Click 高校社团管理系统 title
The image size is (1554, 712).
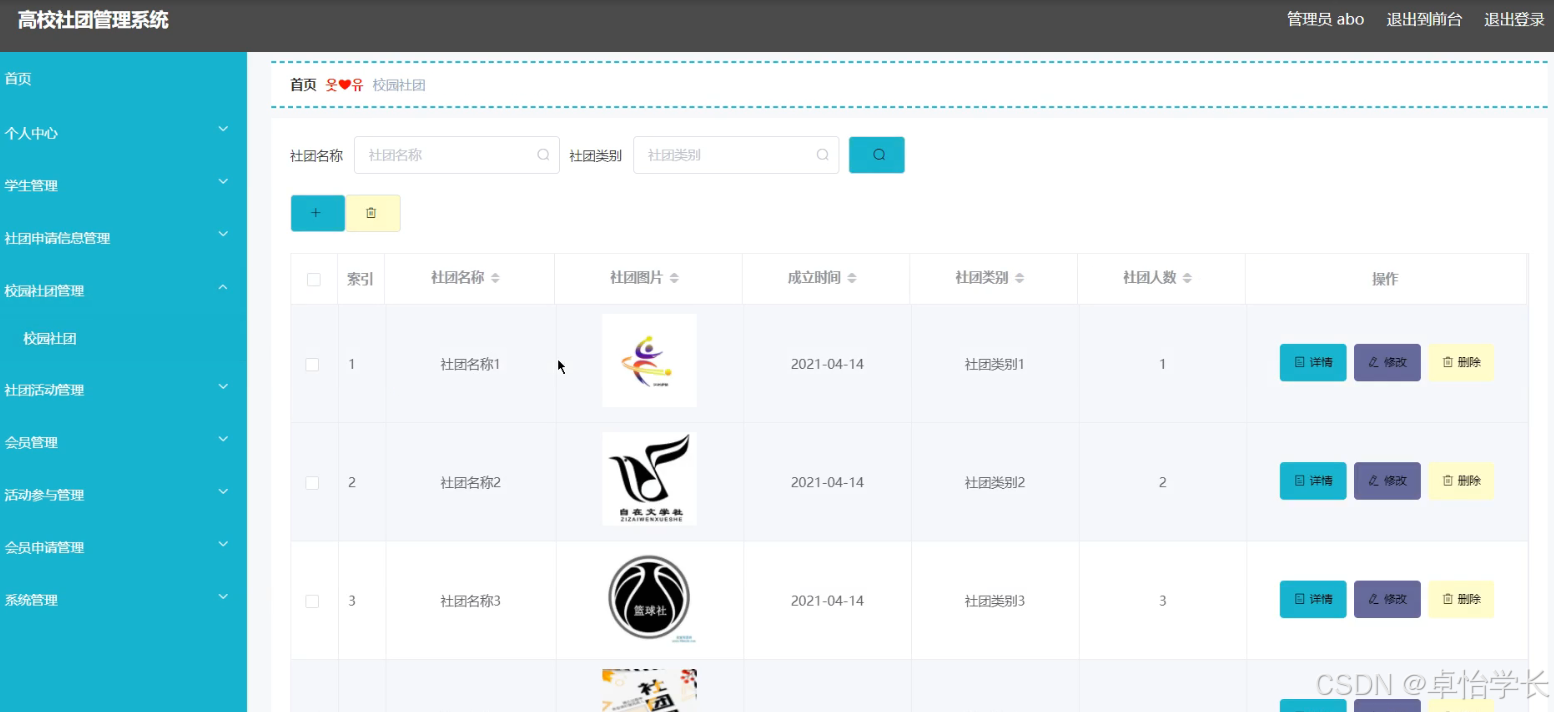(93, 20)
